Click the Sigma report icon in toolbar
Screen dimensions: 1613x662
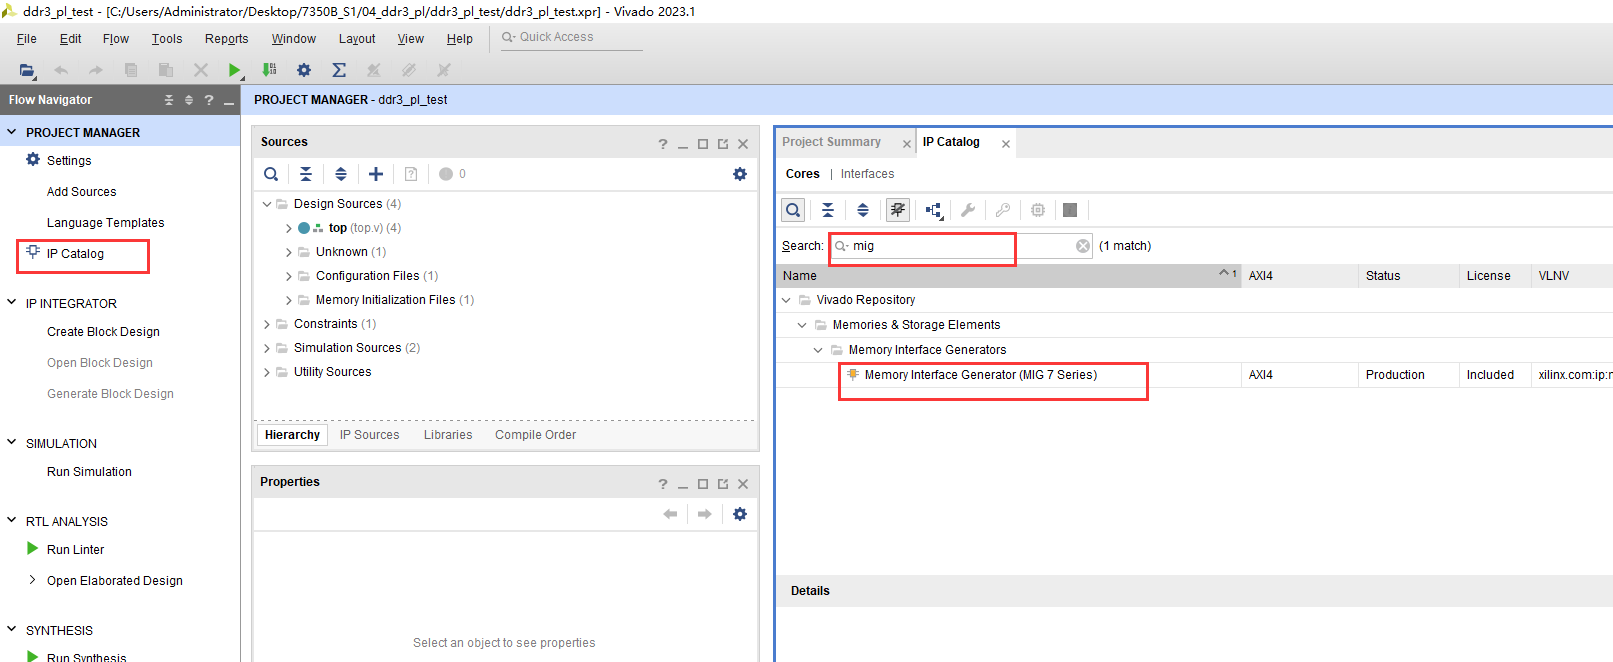tap(339, 70)
